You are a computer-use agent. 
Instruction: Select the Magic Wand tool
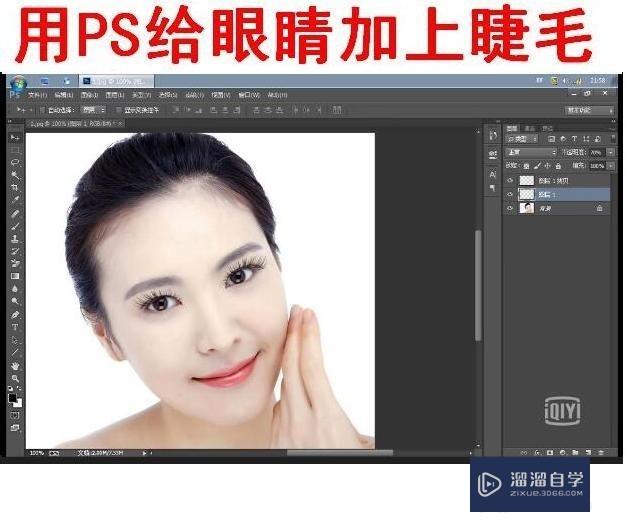point(15,175)
